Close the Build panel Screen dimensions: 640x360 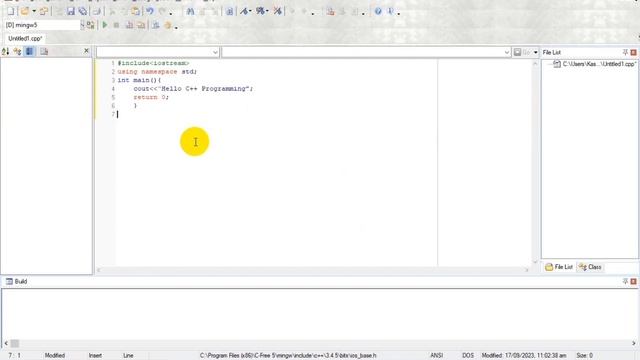(633, 282)
